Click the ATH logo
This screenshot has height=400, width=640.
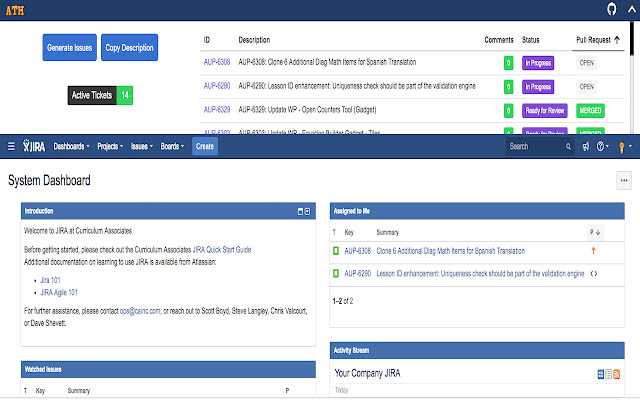(15, 10)
